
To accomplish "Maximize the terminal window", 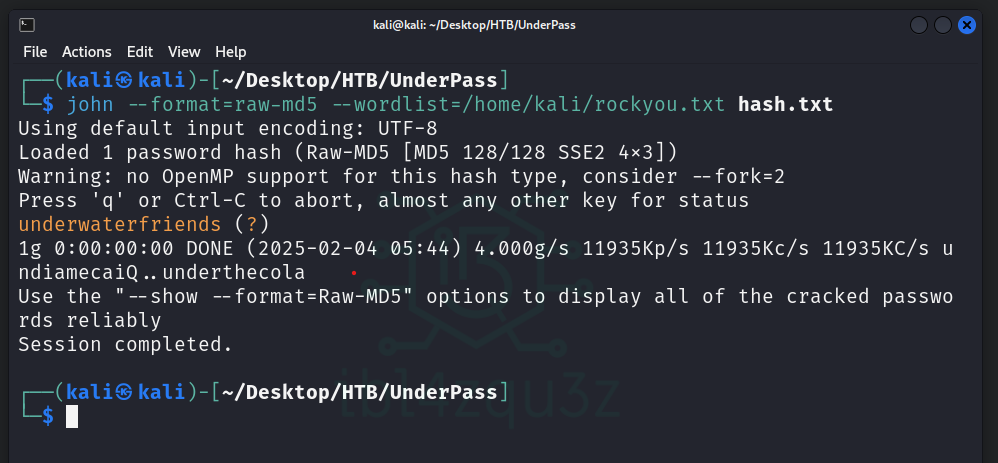I will point(942,25).
